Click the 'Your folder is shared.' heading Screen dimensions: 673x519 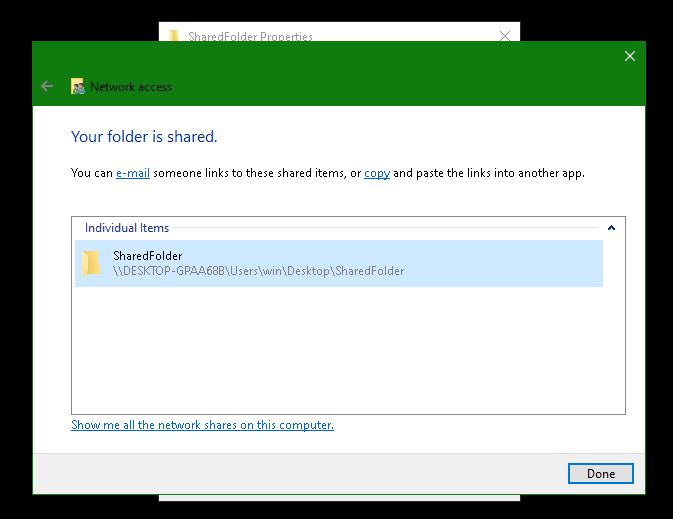(x=144, y=136)
